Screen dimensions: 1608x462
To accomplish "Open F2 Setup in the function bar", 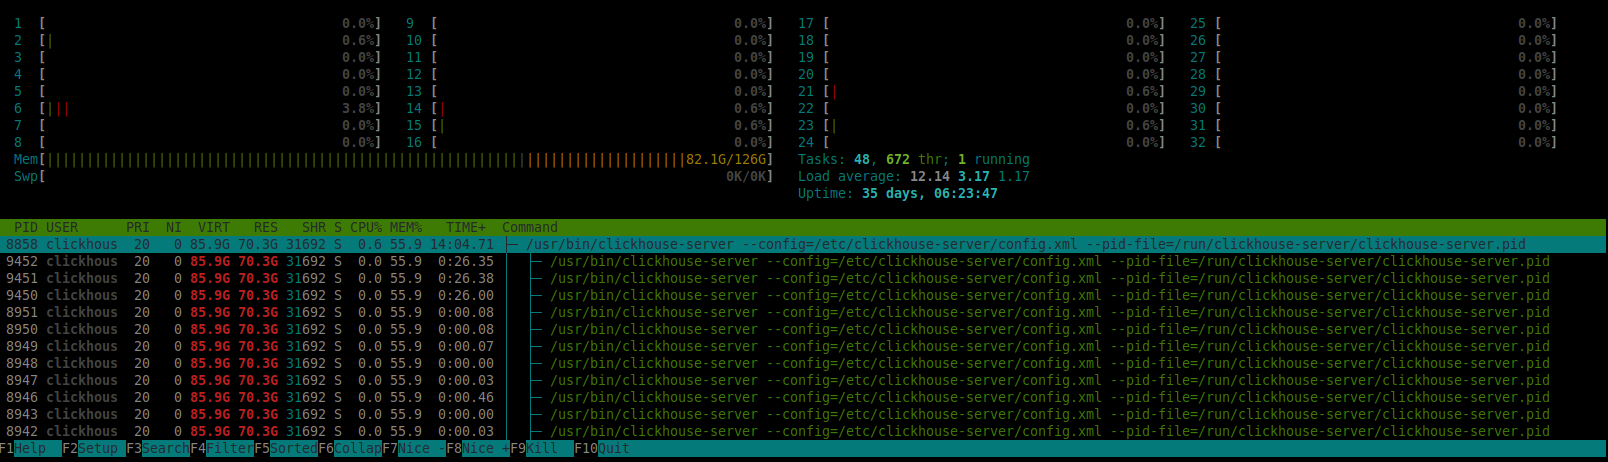I will (x=94, y=448).
